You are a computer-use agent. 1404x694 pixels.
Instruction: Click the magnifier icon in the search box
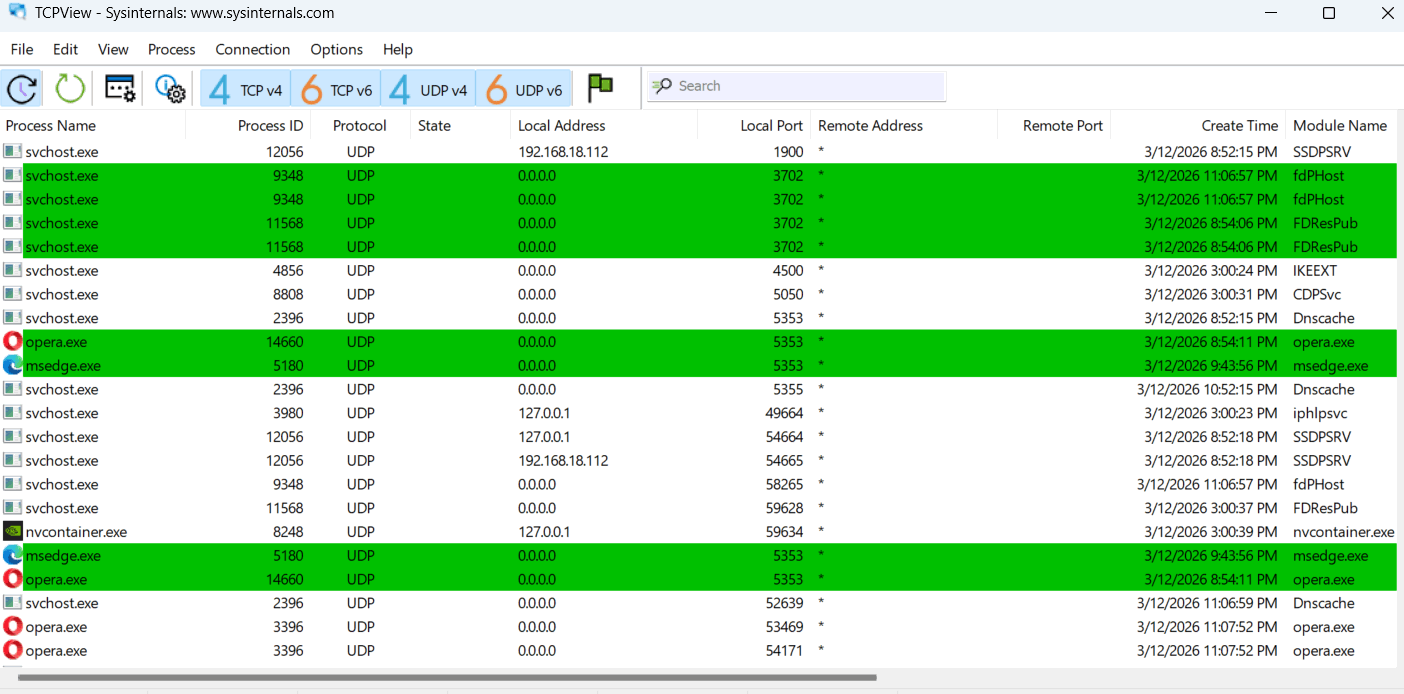coord(661,86)
